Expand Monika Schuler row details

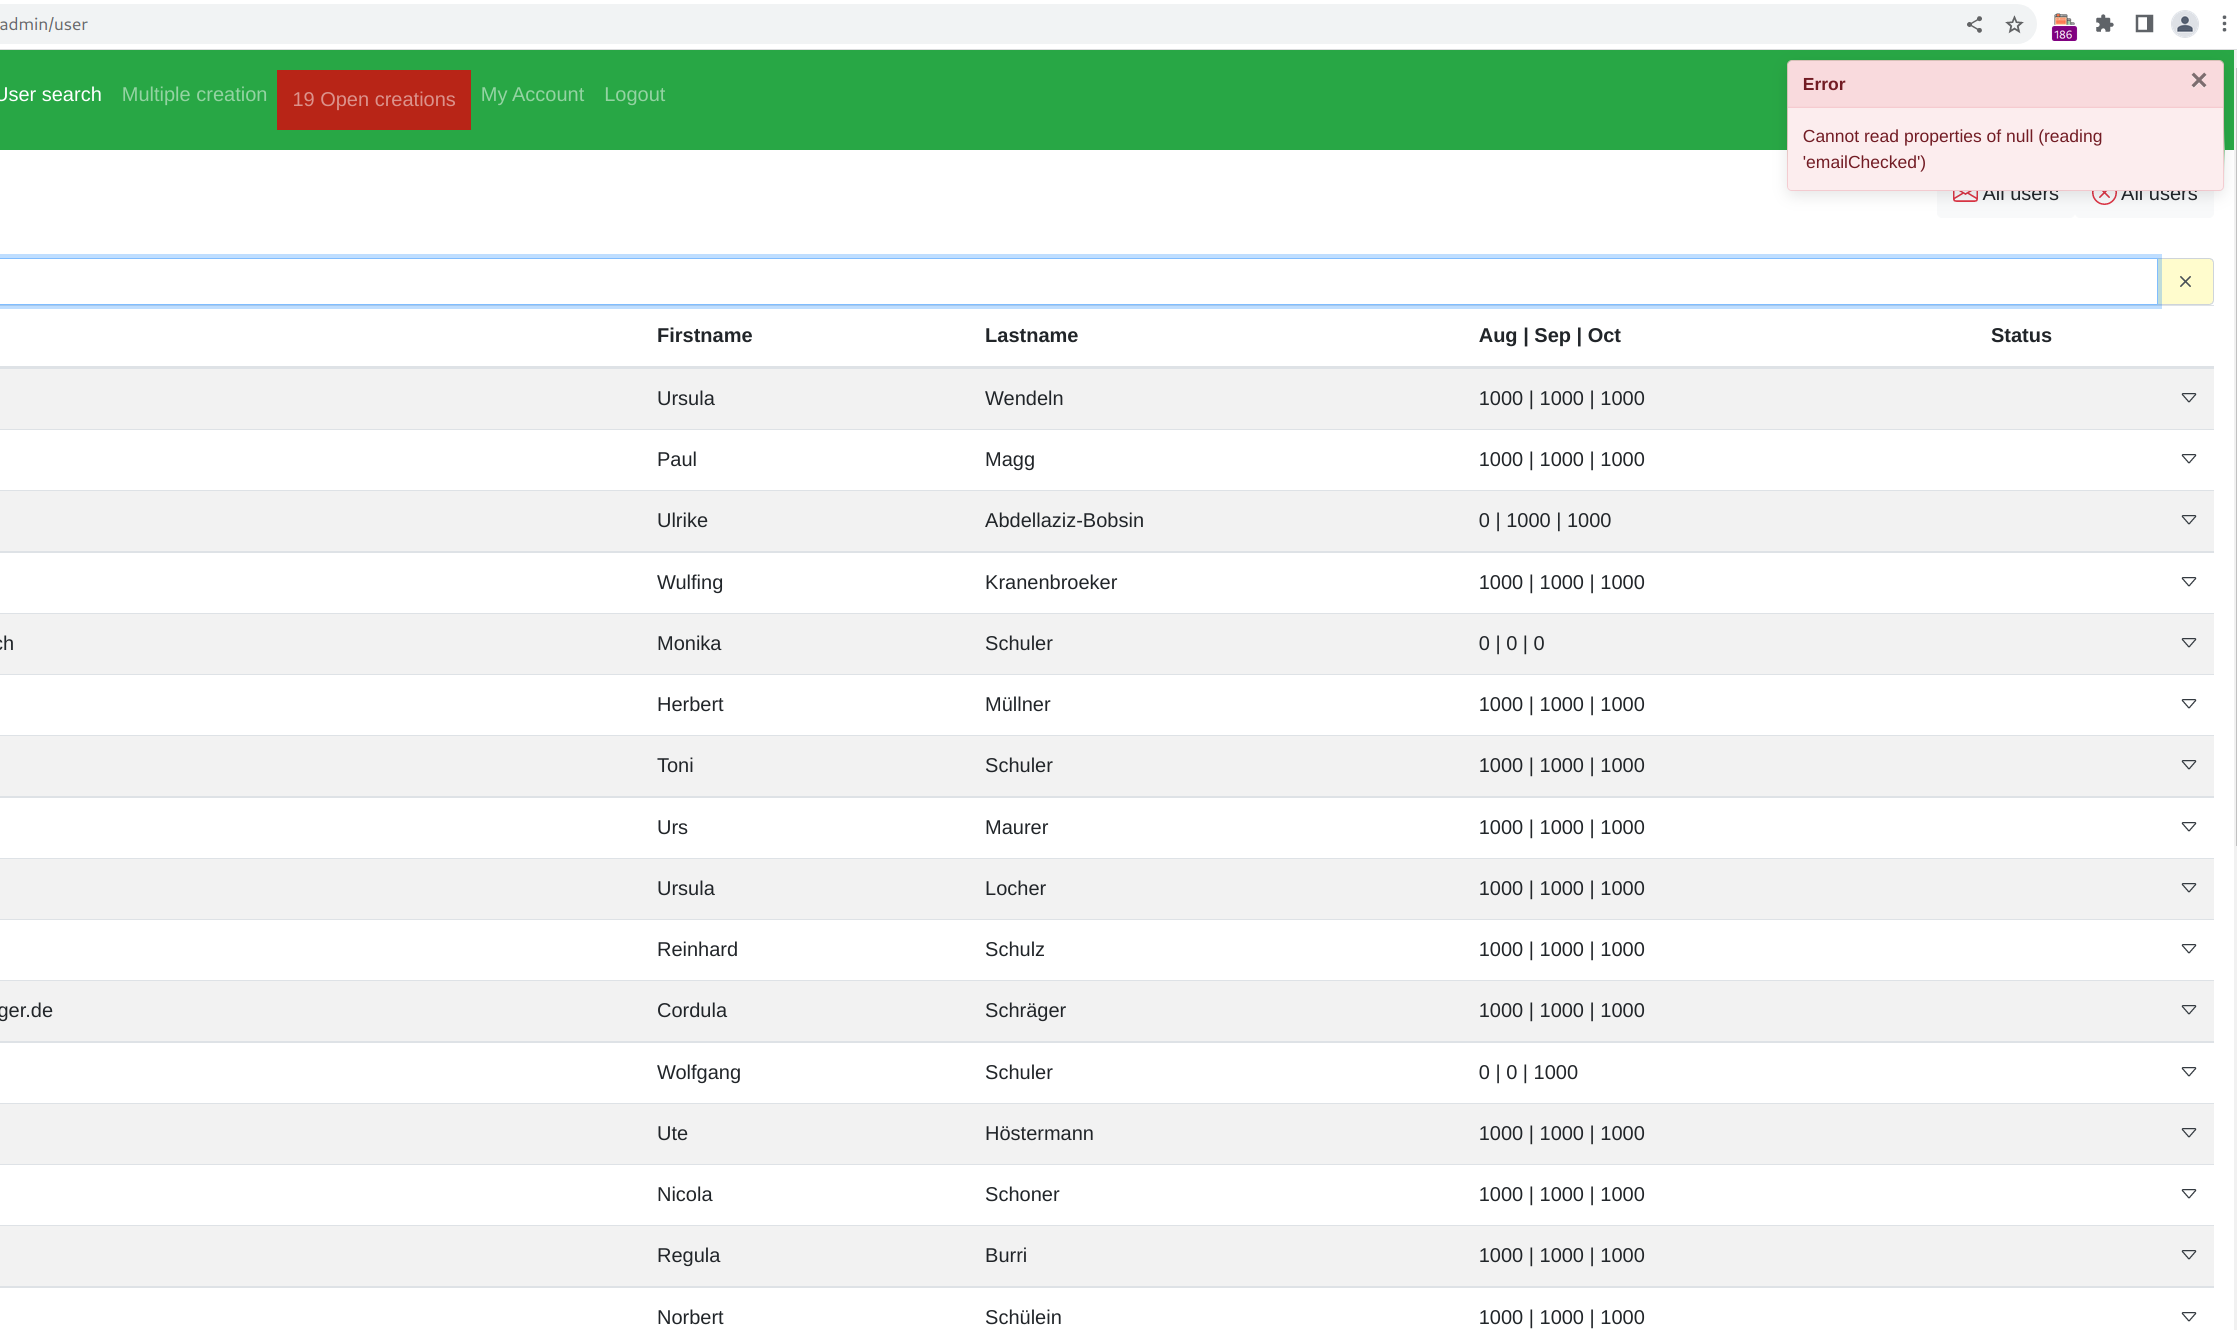2188,643
